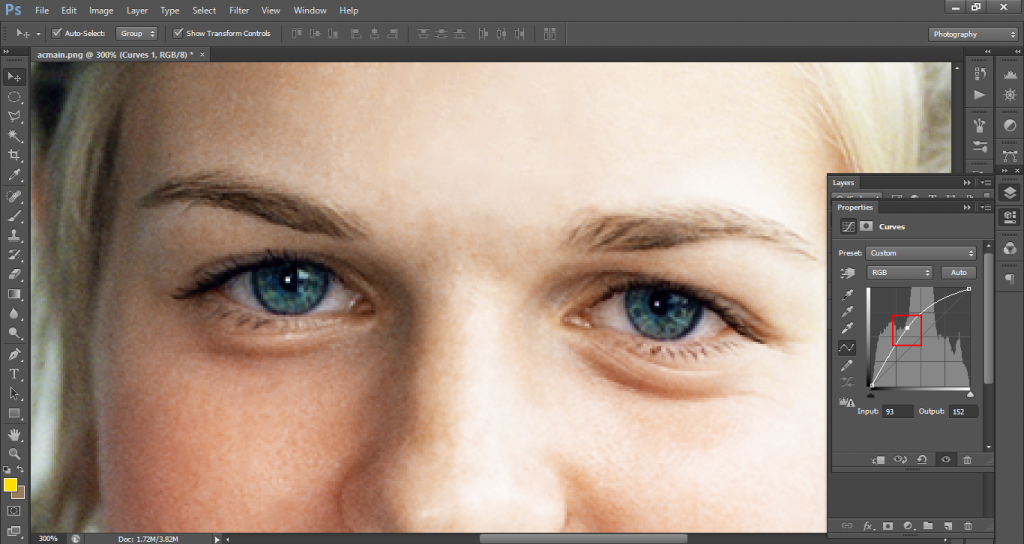Toggle view previous state in Properties
Image resolution: width=1024 pixels, height=544 pixels.
tap(900, 460)
